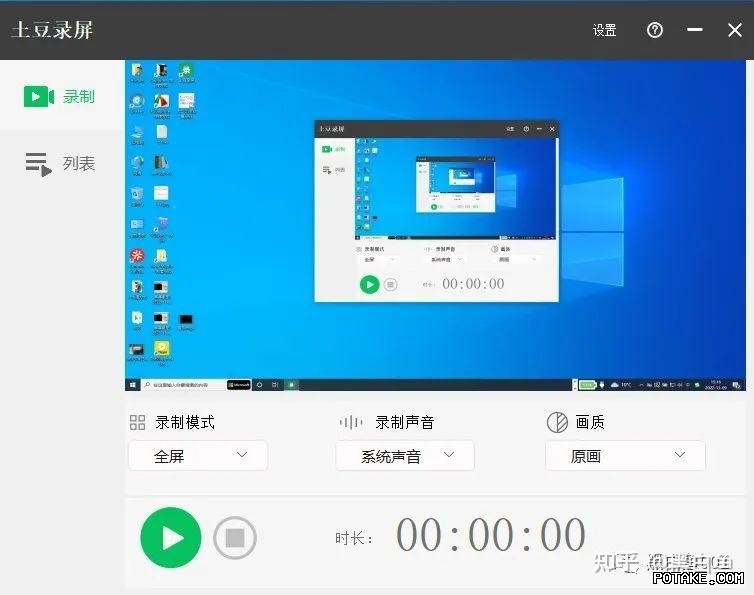Click the sound wave icon beside 录制声音
Screen dimensions: 754x595
351,422
